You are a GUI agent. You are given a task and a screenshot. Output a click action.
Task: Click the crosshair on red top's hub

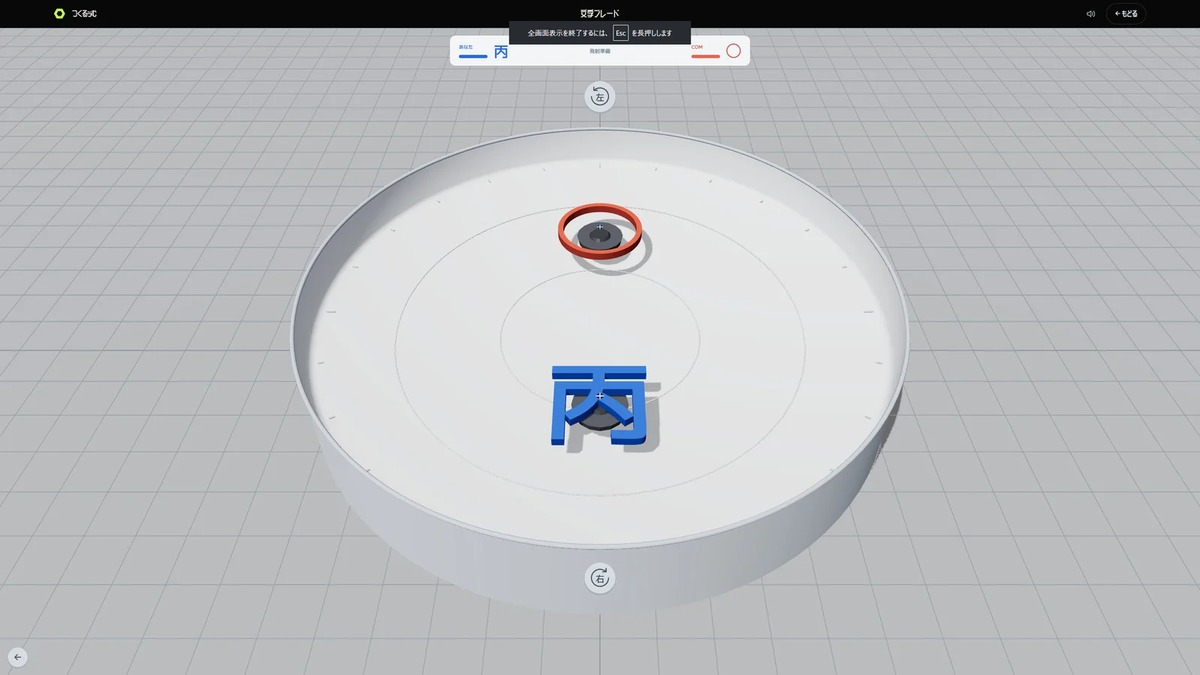click(x=600, y=228)
